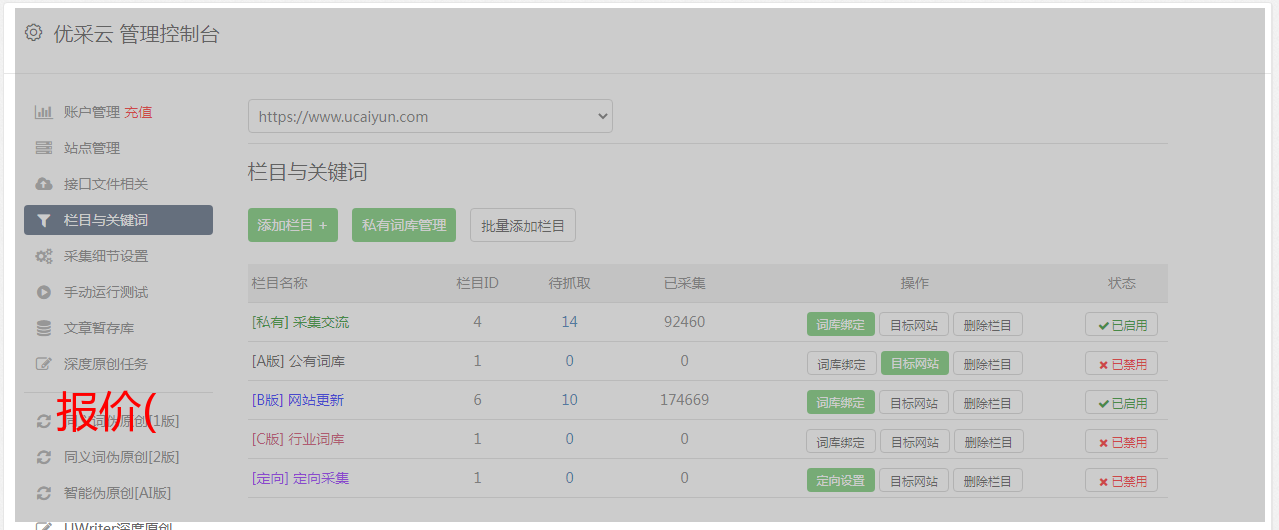The width and height of the screenshot is (1279, 530).
Task: Click the 92460 collected count
Action: click(x=685, y=322)
